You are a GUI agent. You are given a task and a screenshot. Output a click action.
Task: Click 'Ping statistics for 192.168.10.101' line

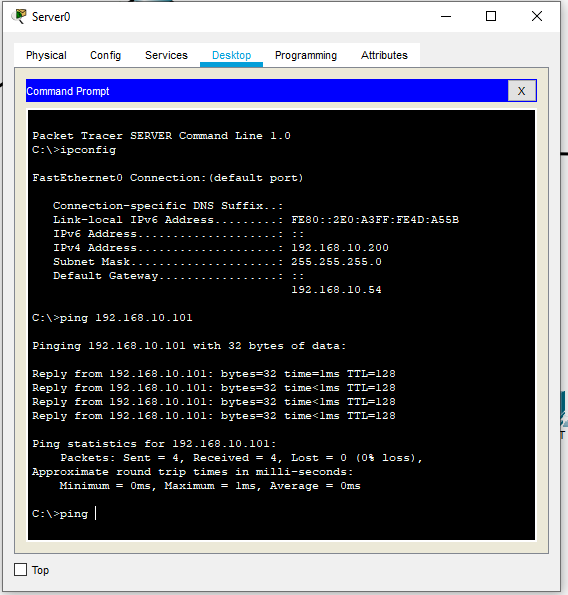click(x=154, y=444)
